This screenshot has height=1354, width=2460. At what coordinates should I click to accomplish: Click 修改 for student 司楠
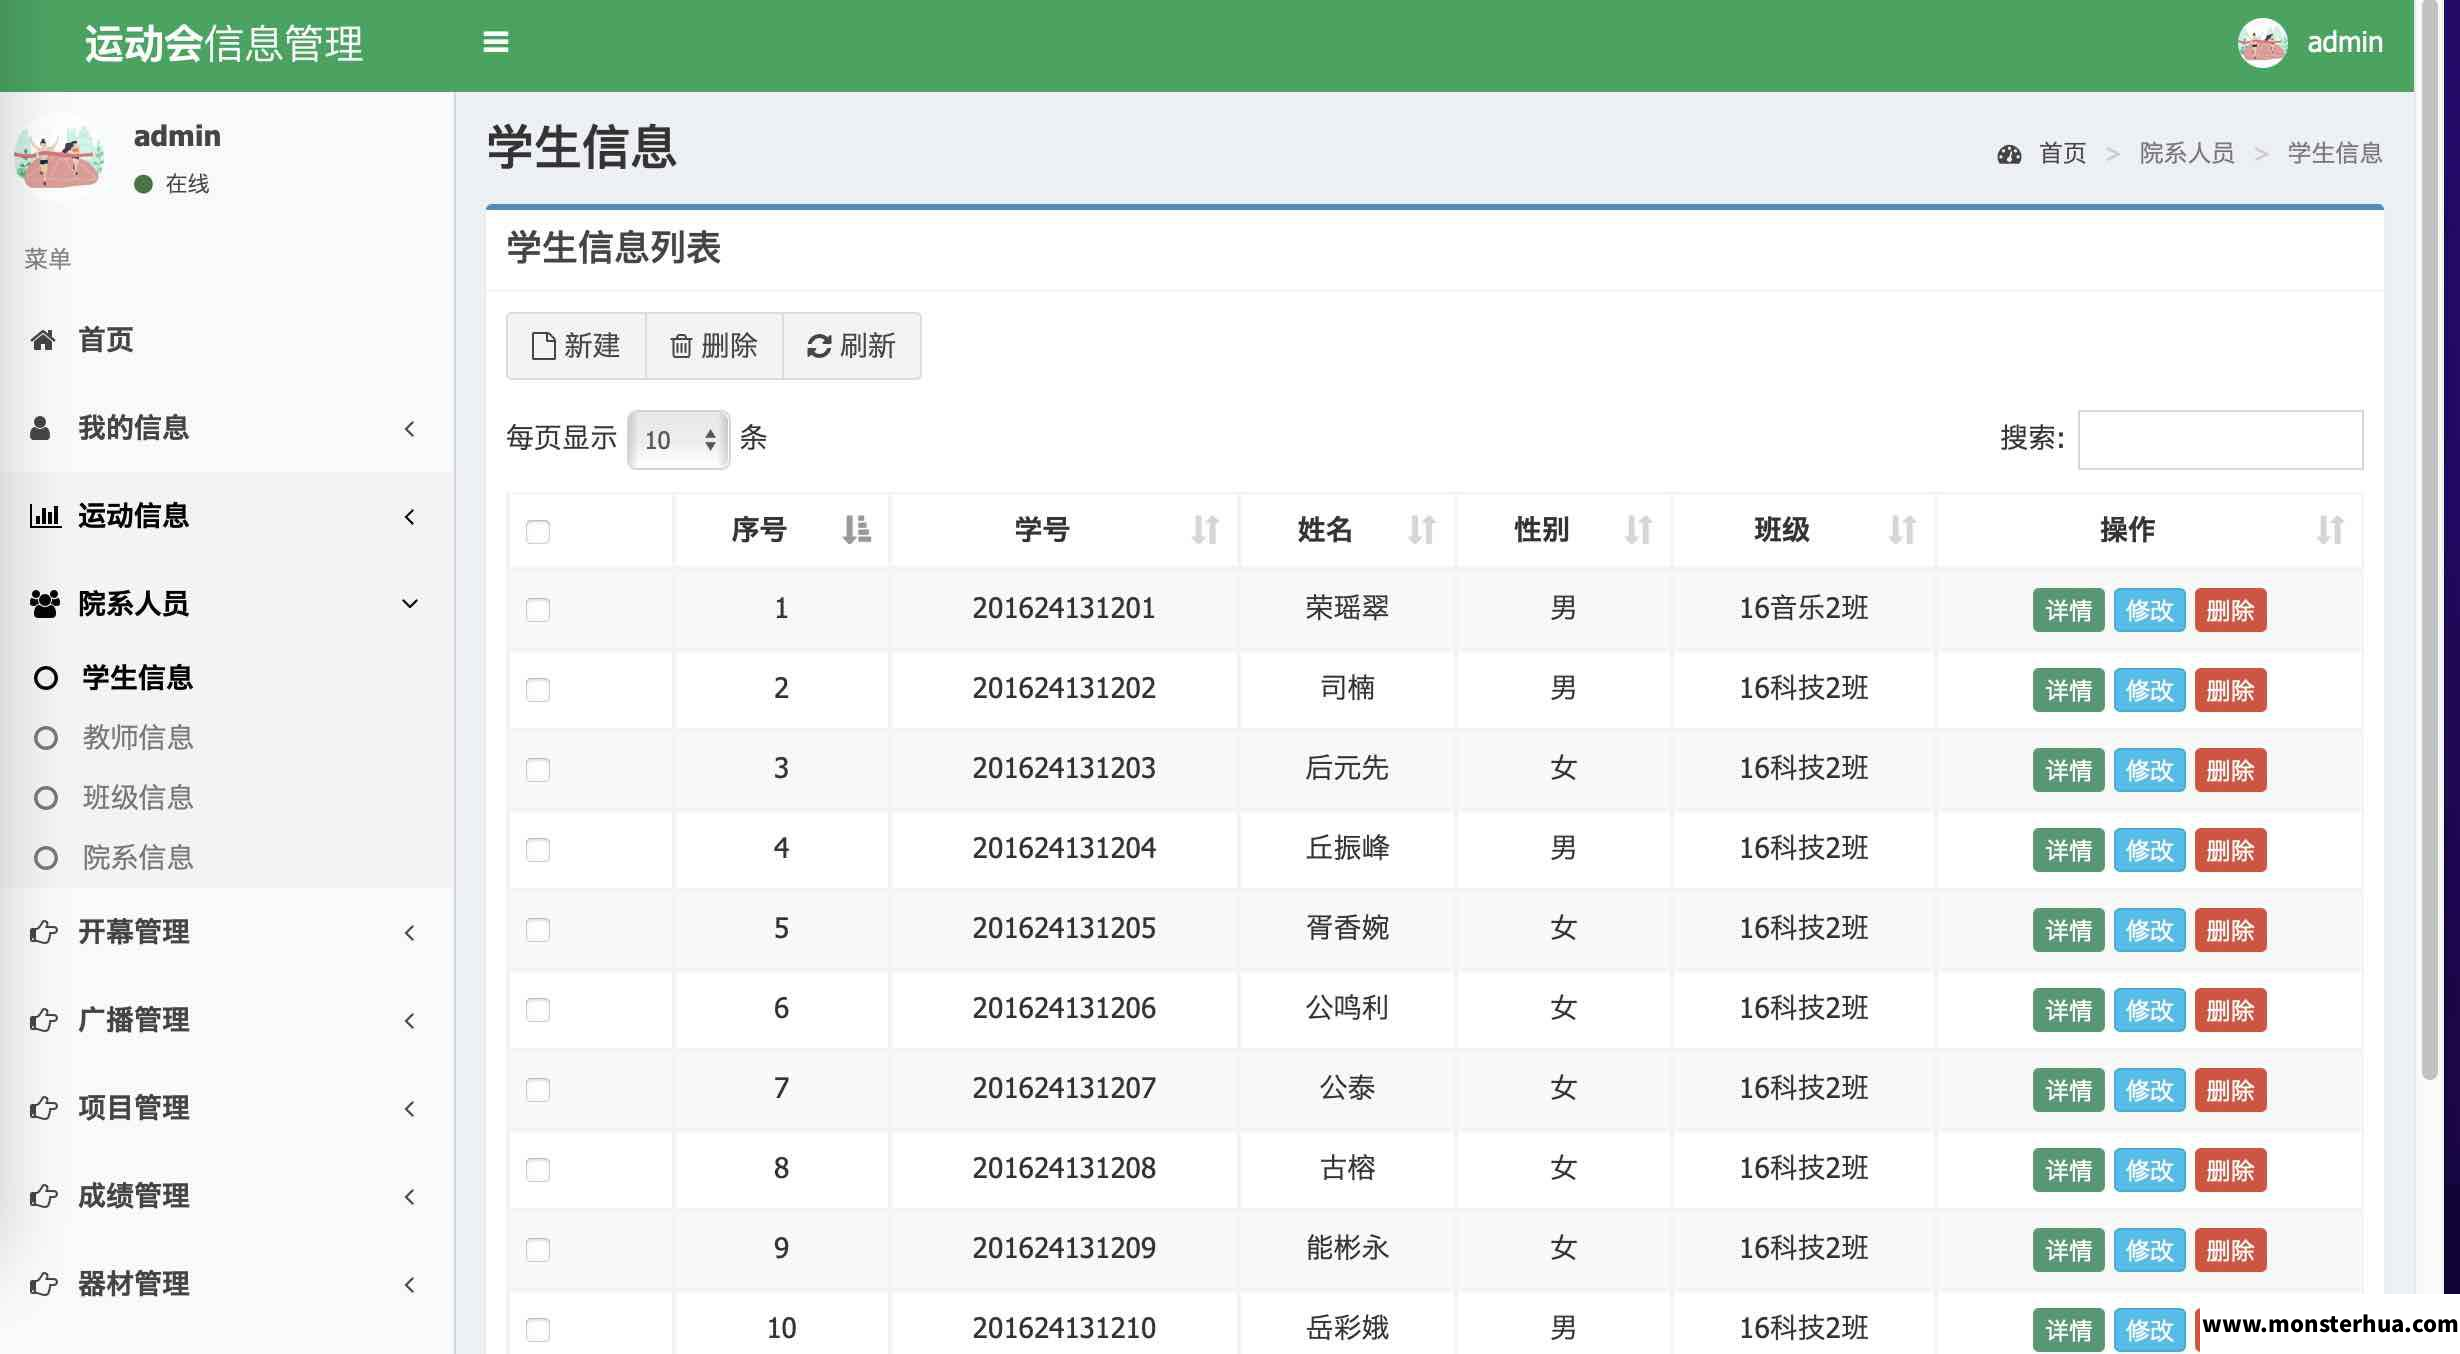(2149, 690)
